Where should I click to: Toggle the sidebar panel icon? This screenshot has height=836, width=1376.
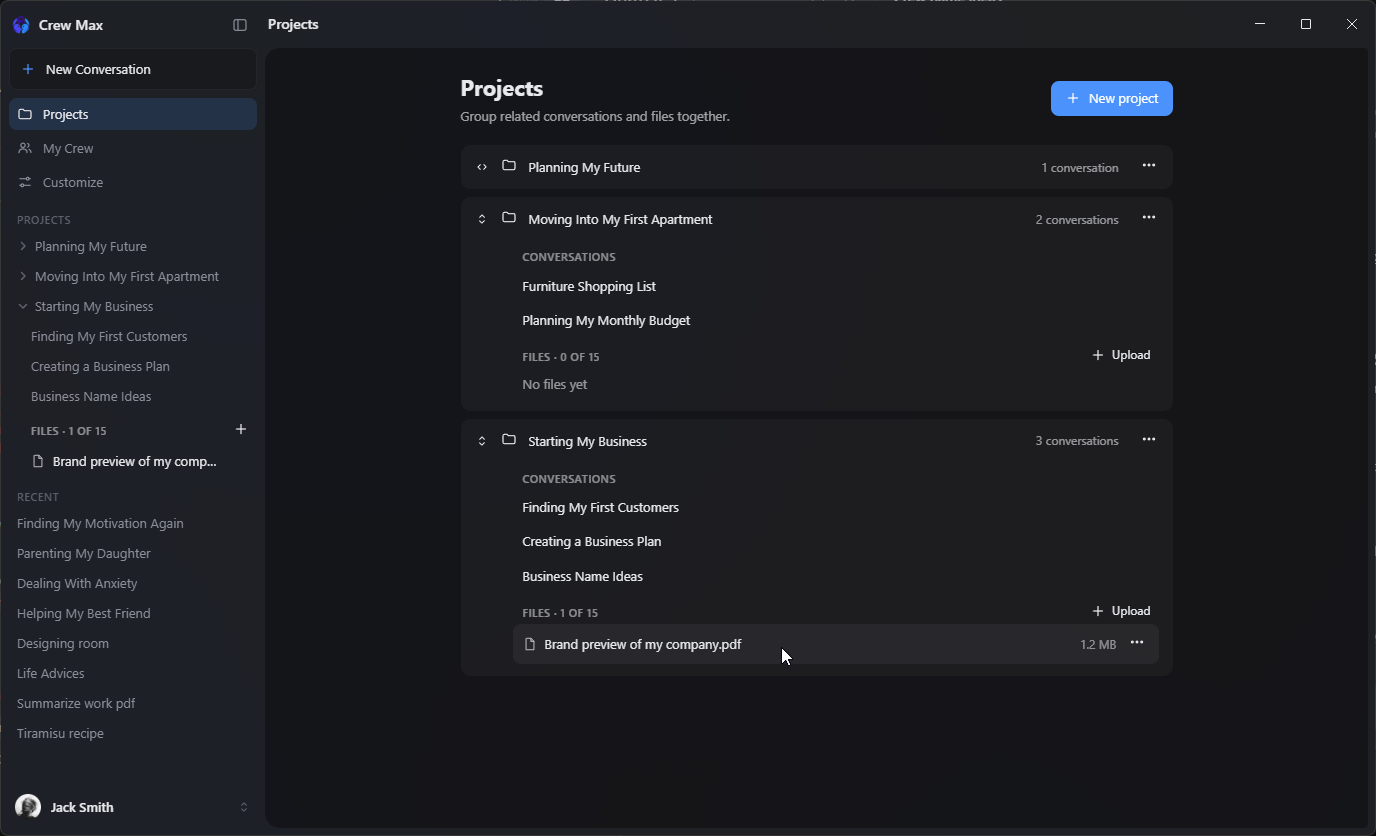(240, 25)
